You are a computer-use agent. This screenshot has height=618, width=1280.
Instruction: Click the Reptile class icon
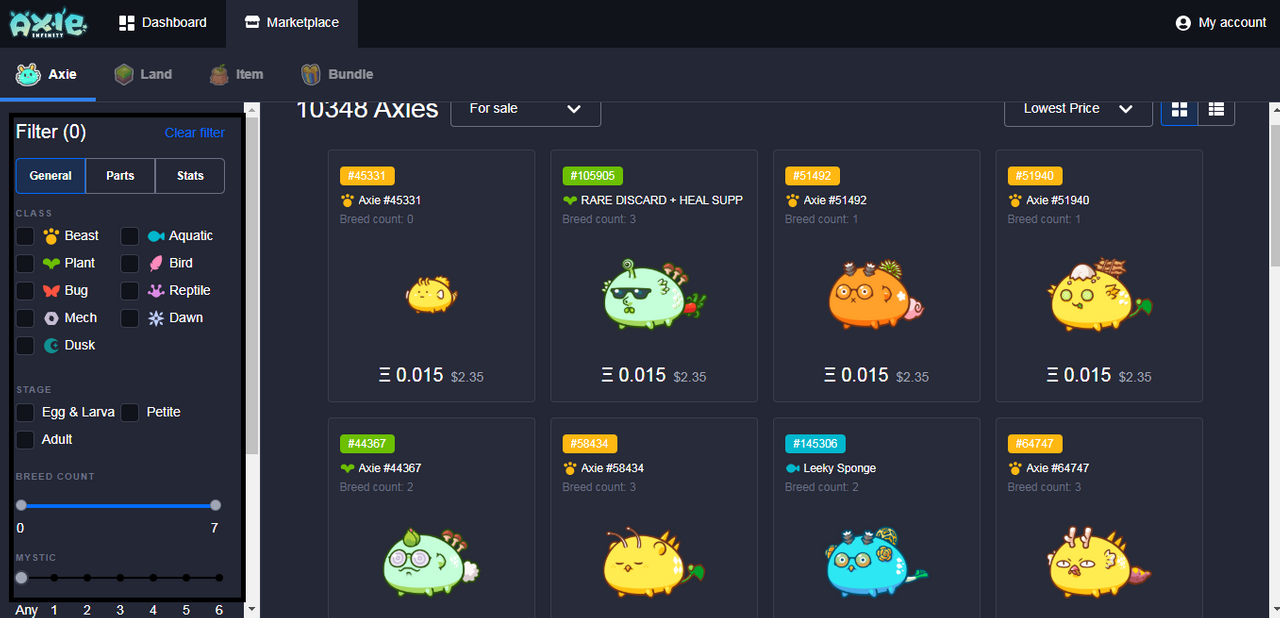155,290
